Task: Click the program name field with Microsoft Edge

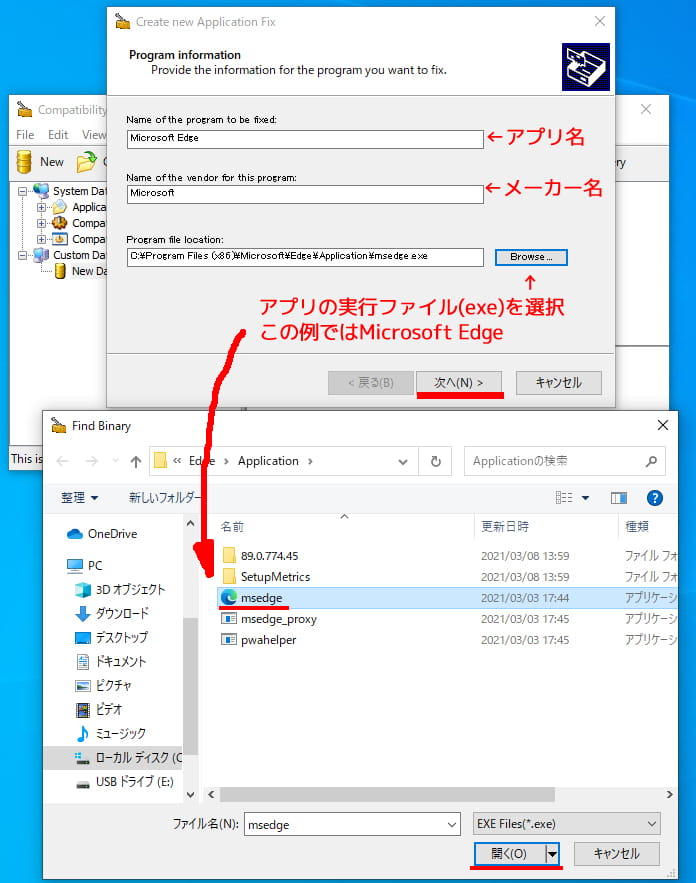Action: [305, 139]
